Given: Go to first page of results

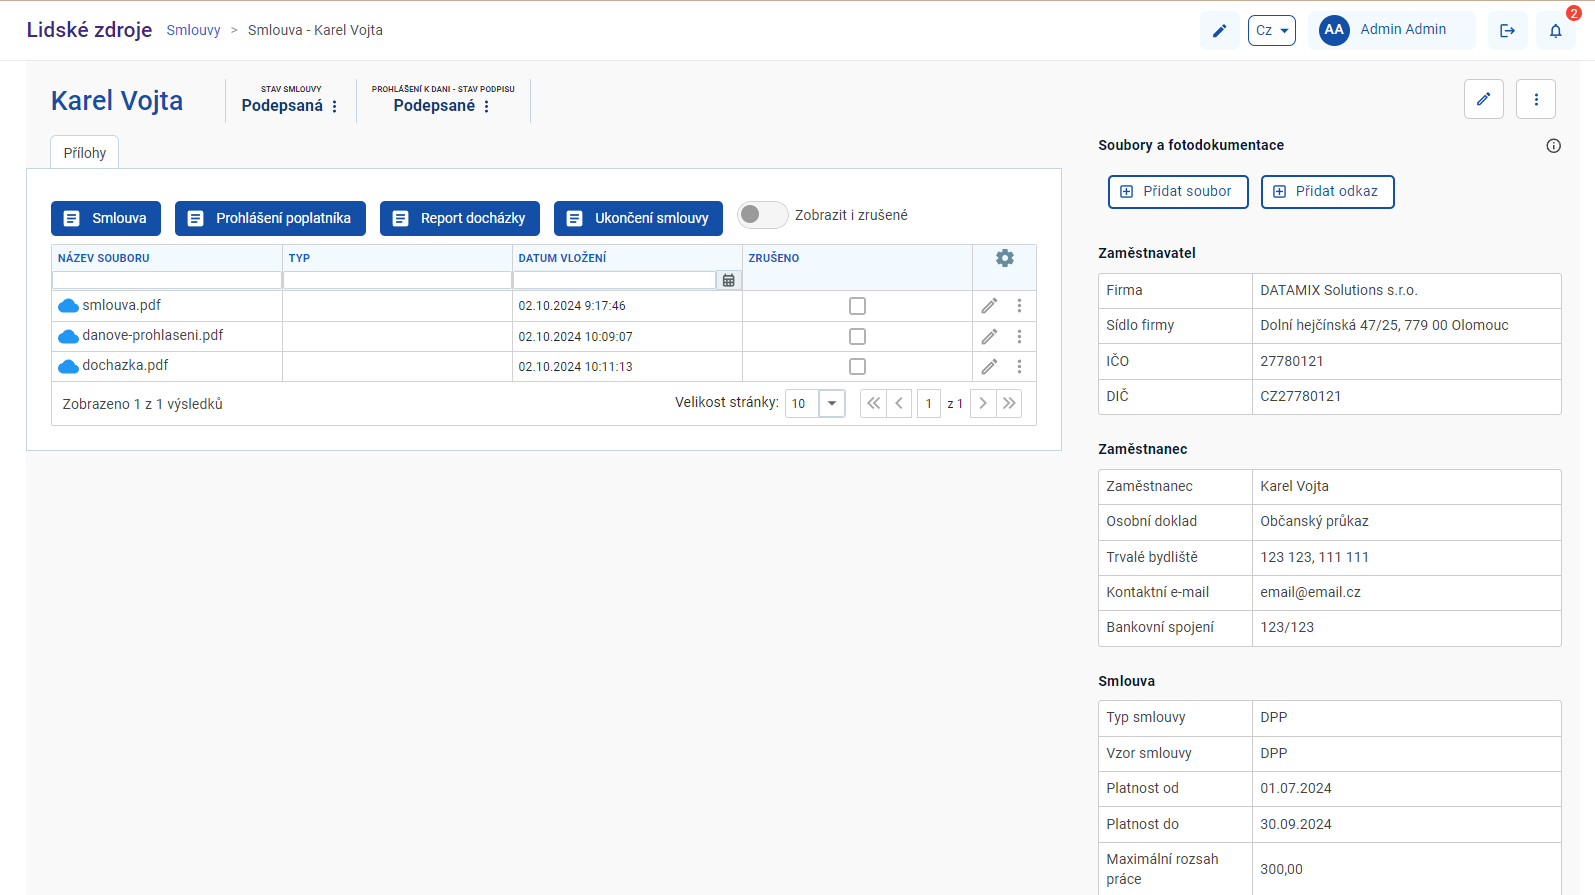Looking at the screenshot, I should (x=873, y=404).
